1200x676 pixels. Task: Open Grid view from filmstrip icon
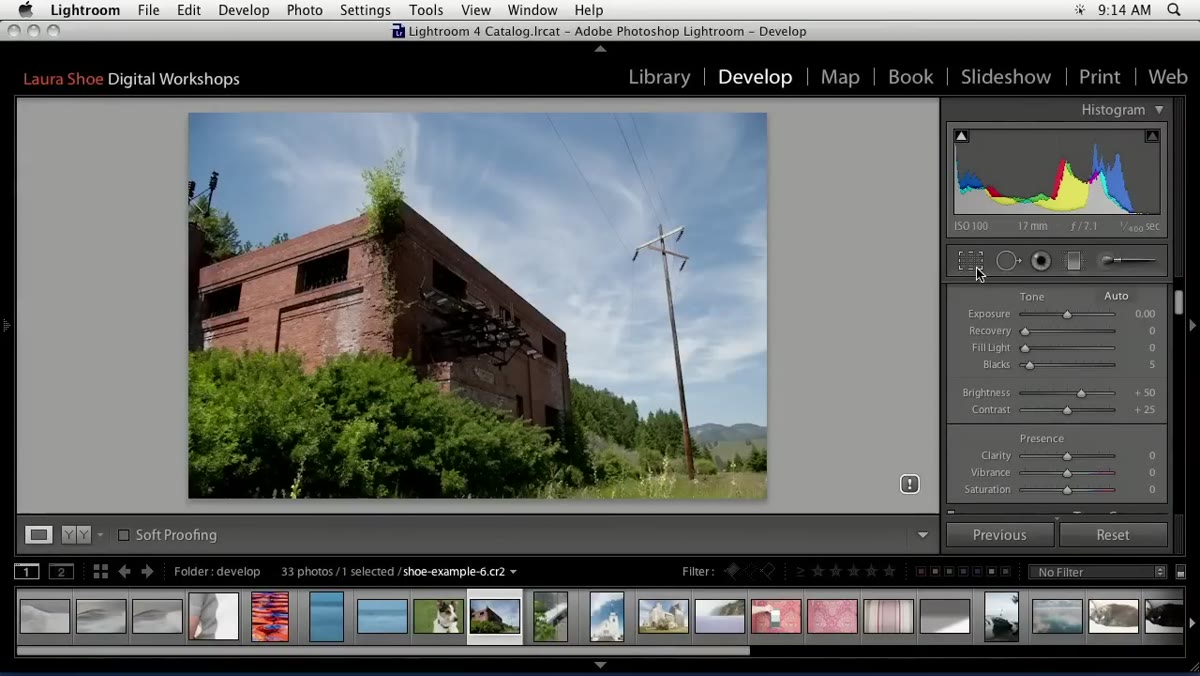click(x=100, y=572)
